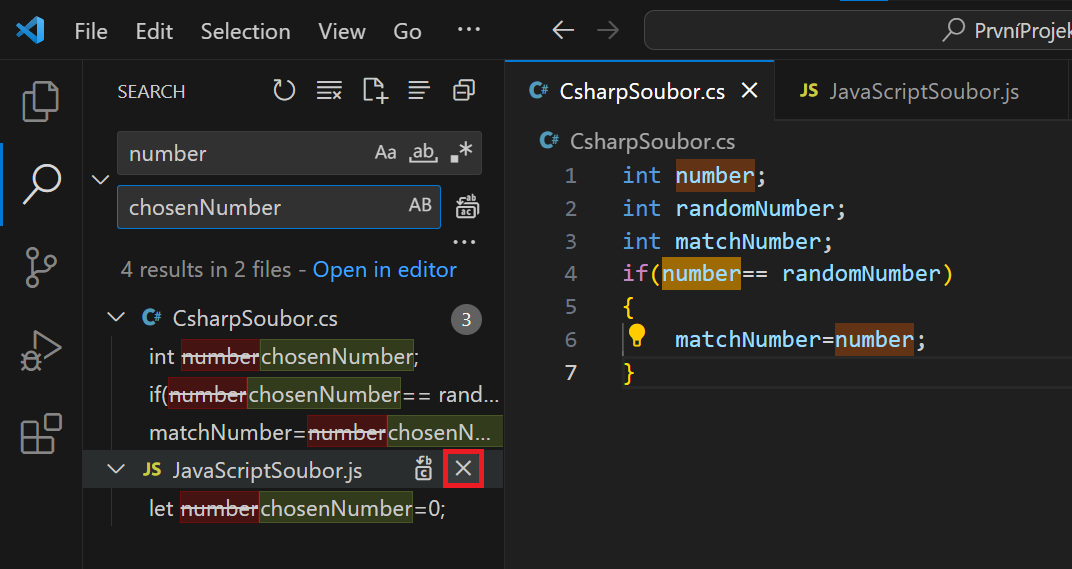Click the command center search box
The width and height of the screenshot is (1072, 569).
pyautogui.click(x=858, y=30)
